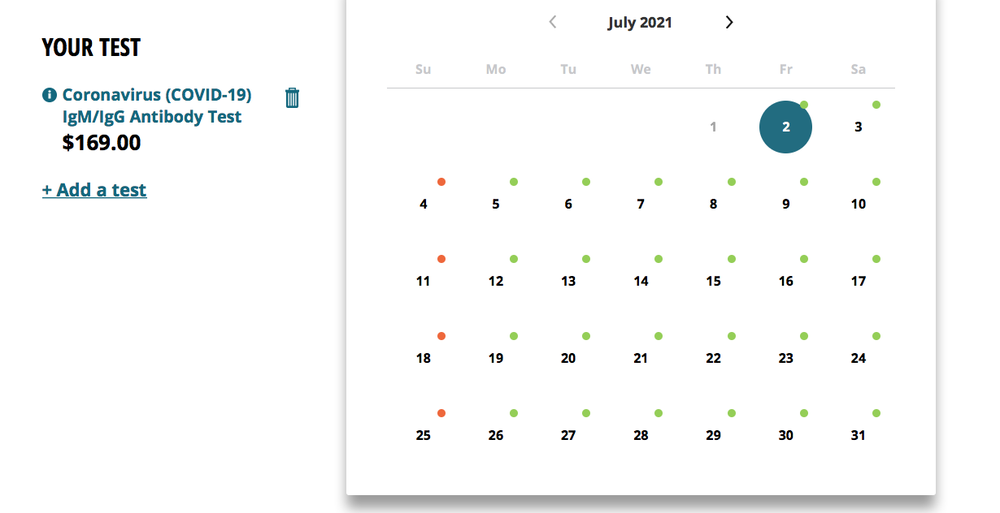
Task: Click the trash icon to remove test
Action: [292, 97]
